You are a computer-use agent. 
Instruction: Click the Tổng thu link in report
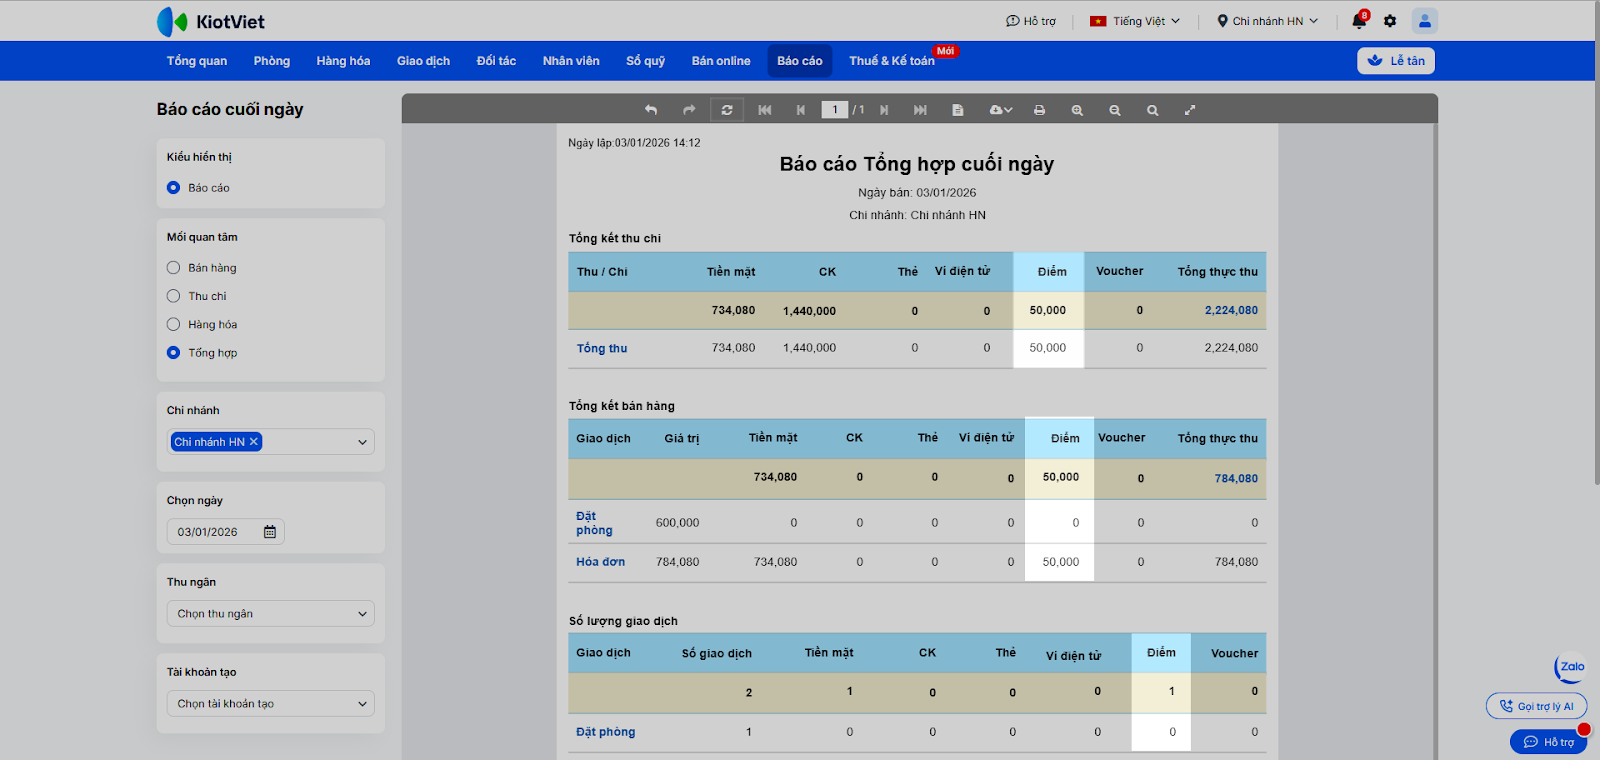click(602, 348)
